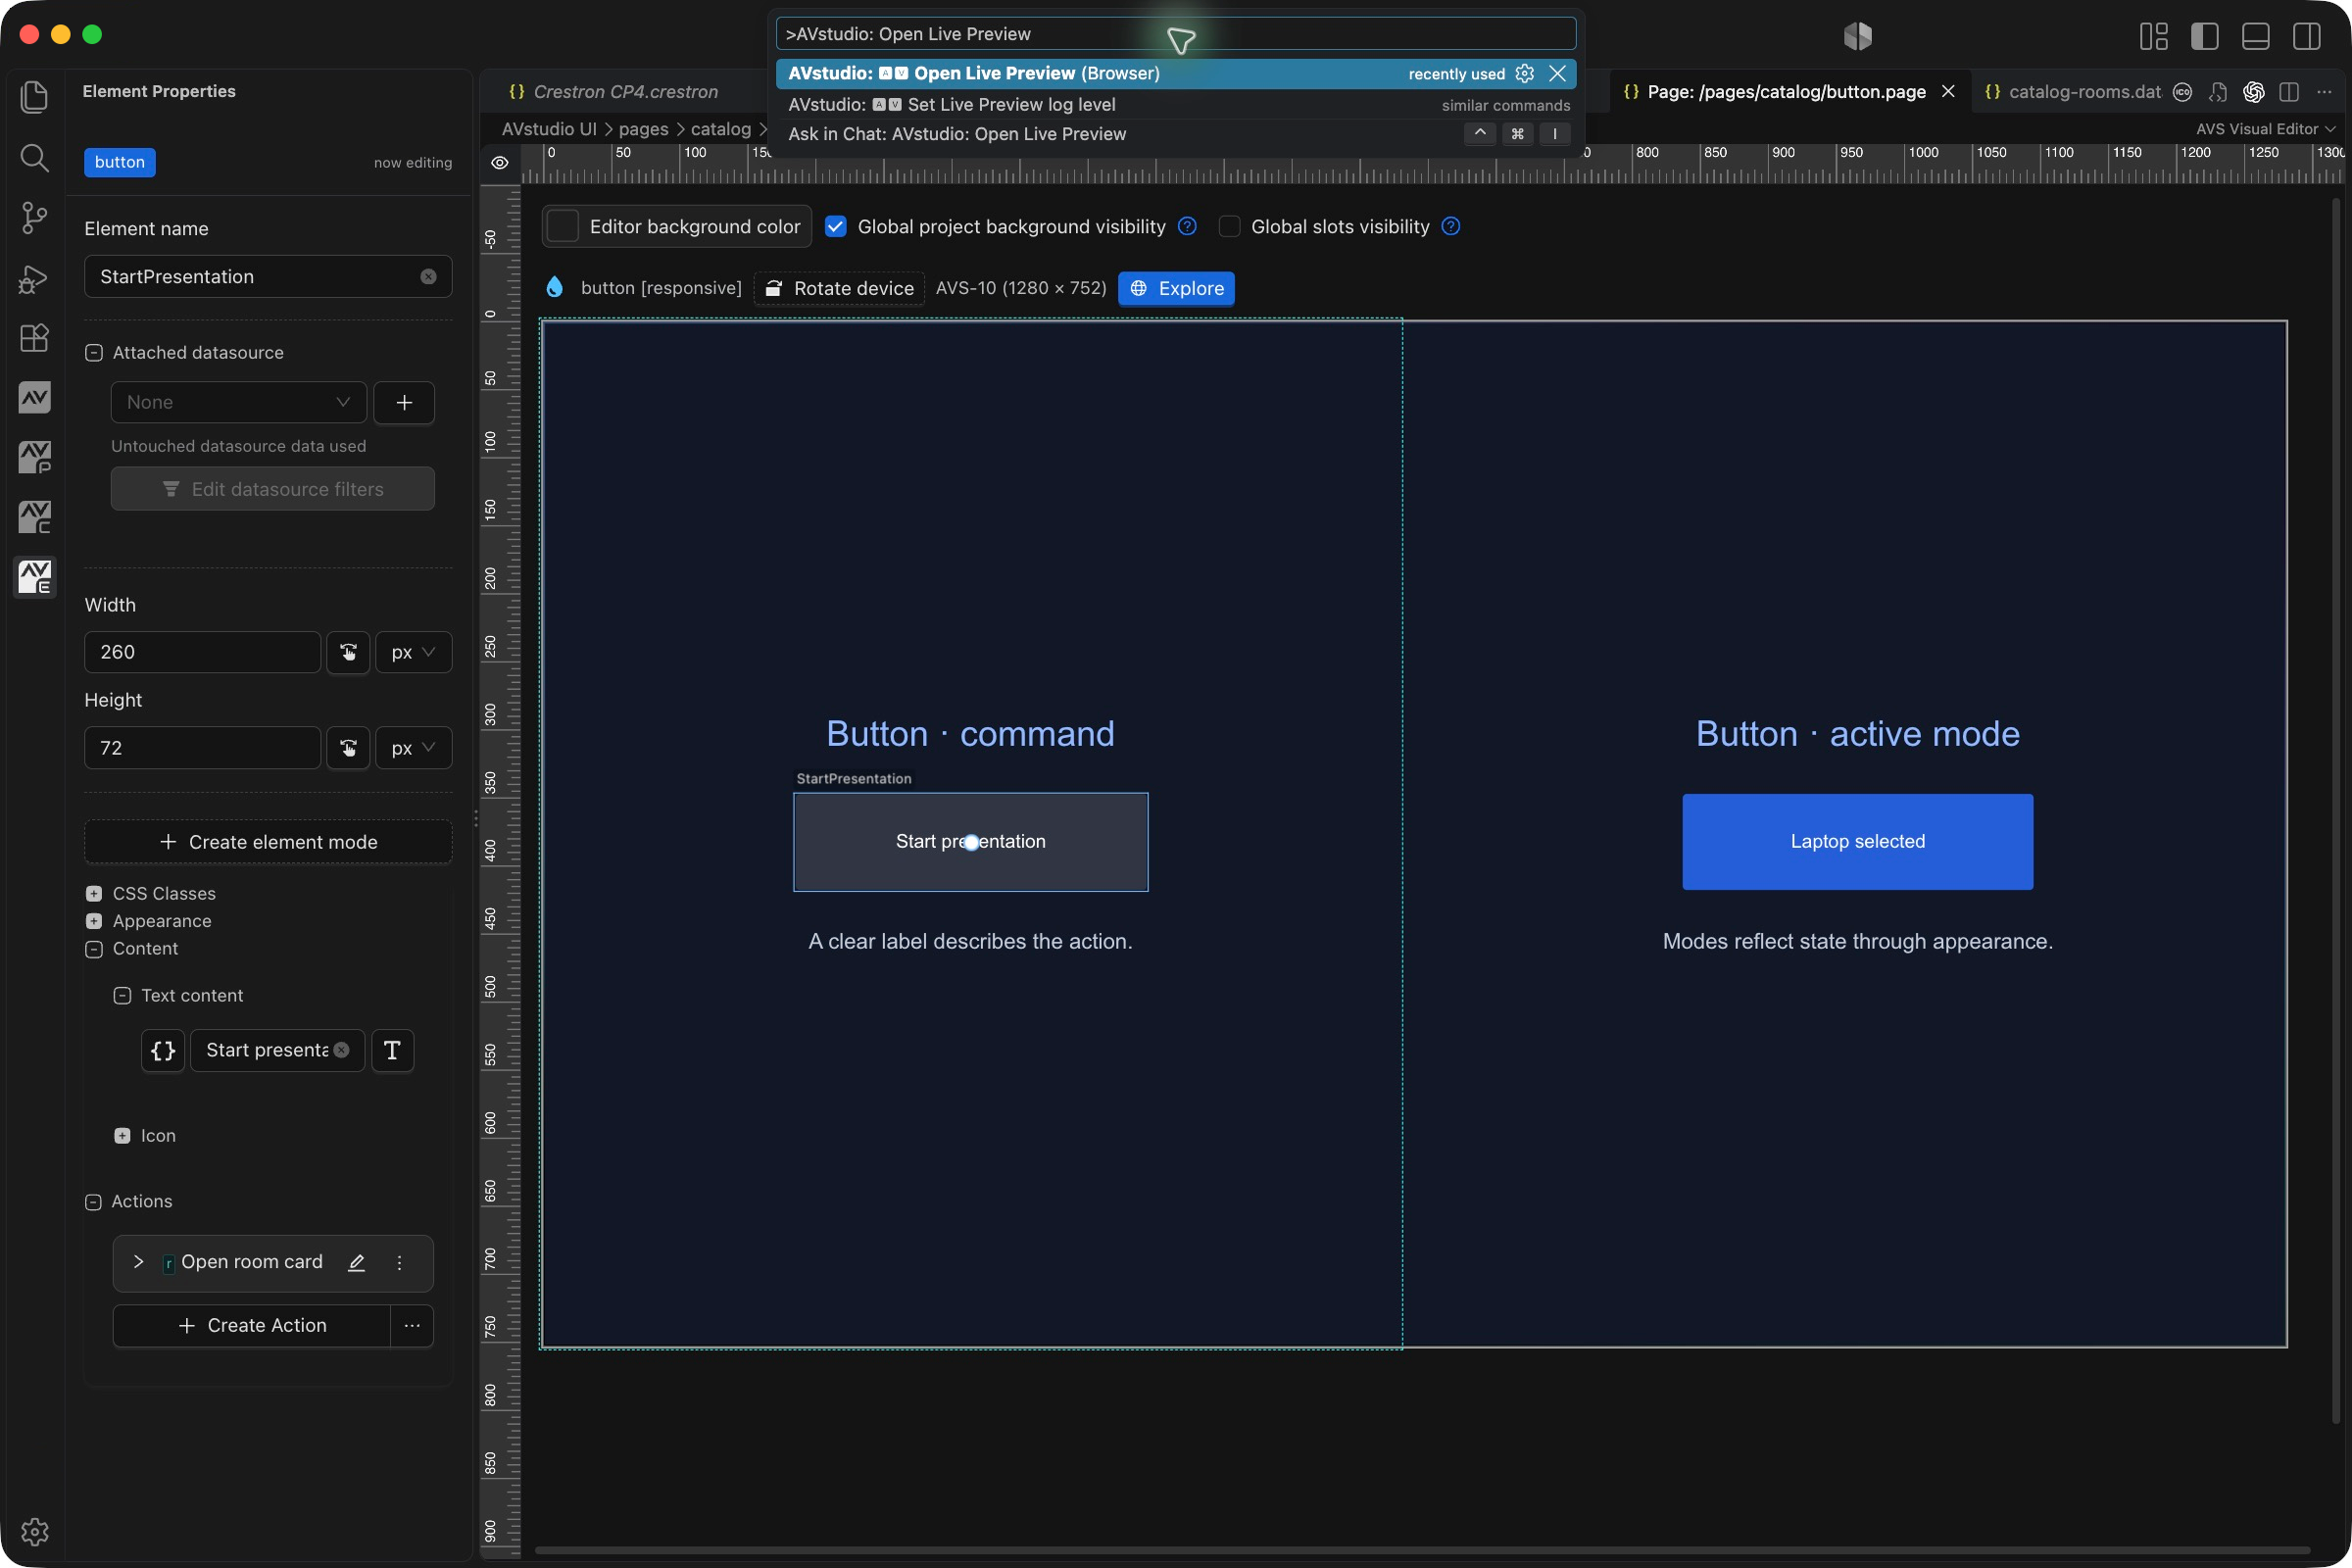The width and height of the screenshot is (2352, 1568).
Task: Select Set Live Preview log level command
Action: click(1176, 104)
